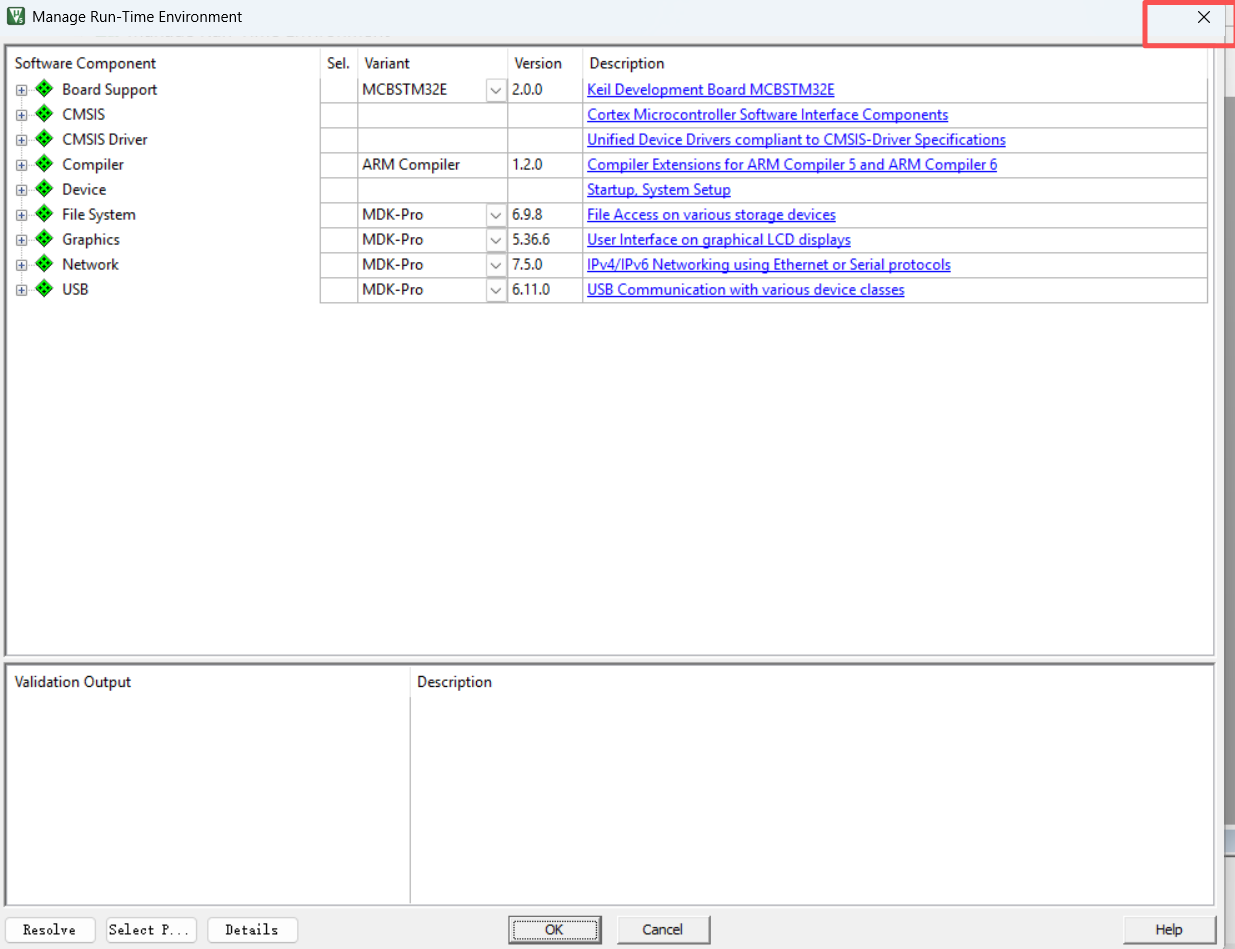1235x949 pixels.
Task: Open Cortex Microcontroller Software Interface Components link
Action: coord(767,115)
